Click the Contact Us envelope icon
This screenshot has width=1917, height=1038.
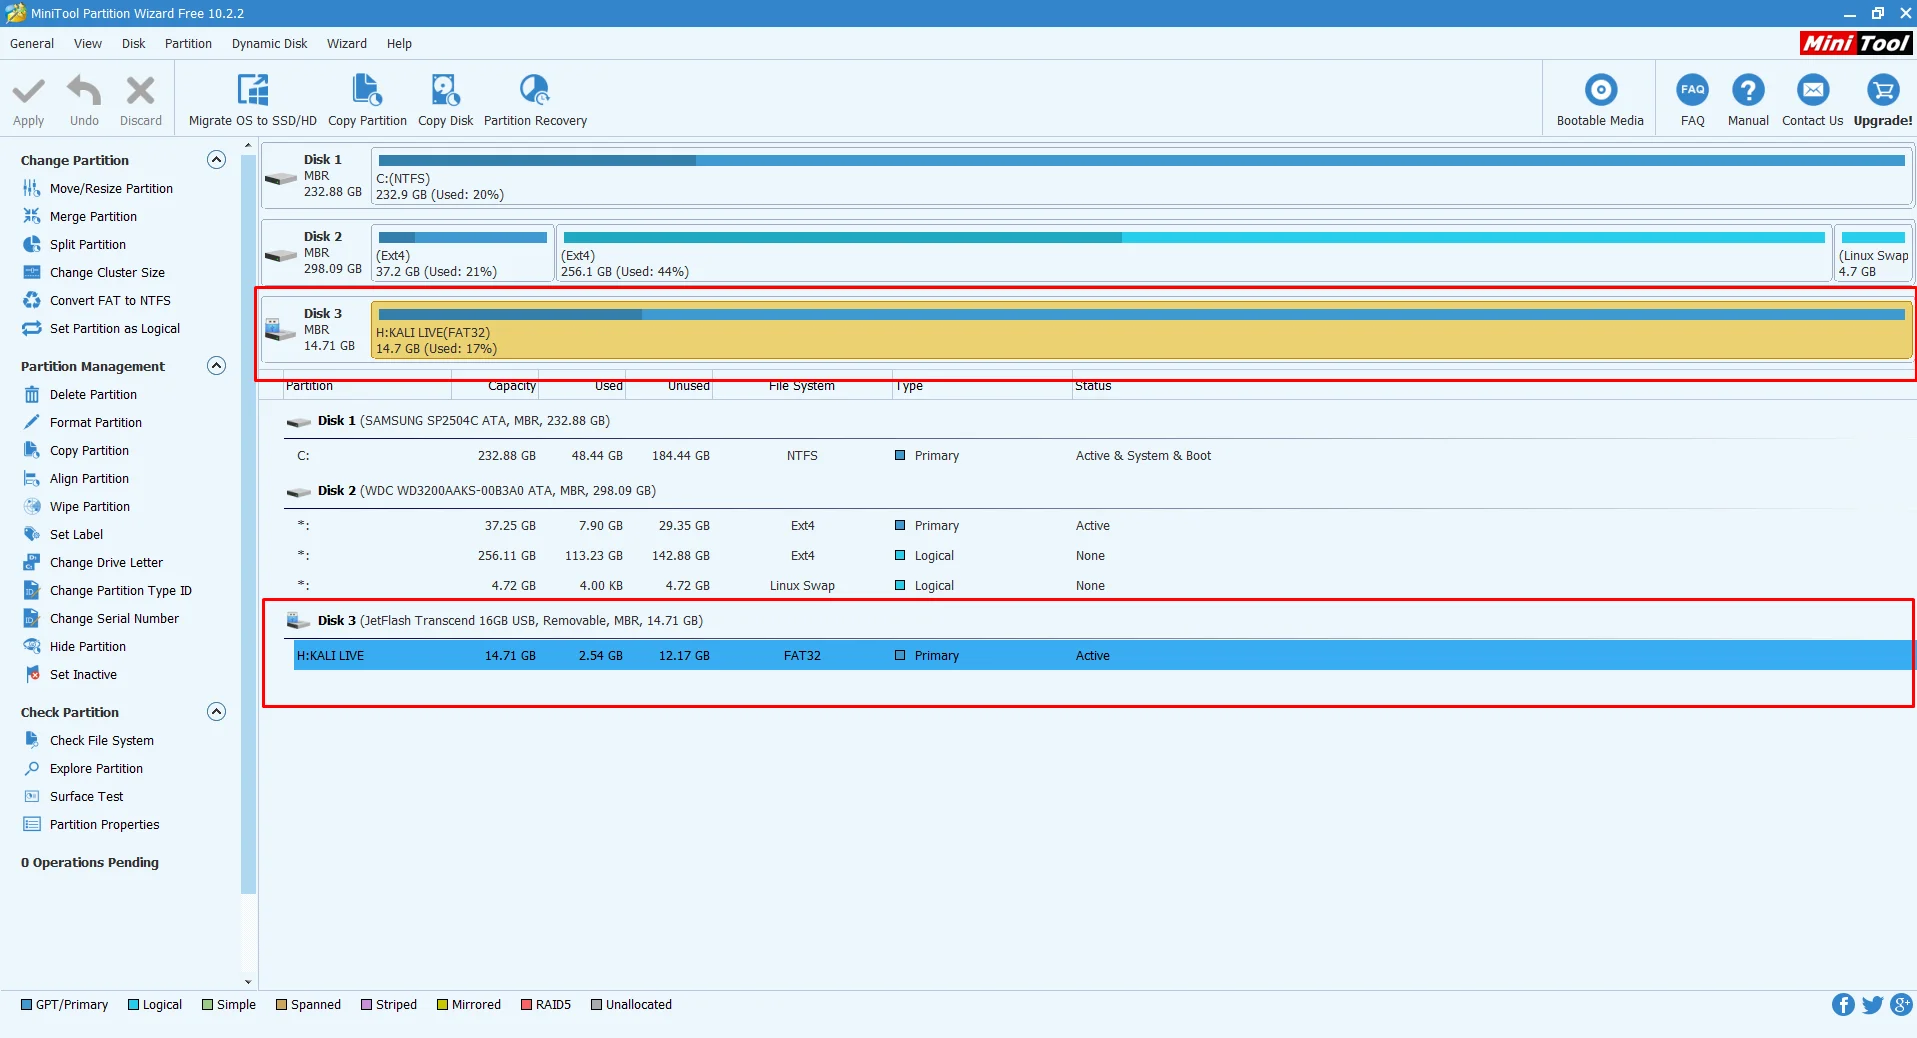[x=1812, y=91]
